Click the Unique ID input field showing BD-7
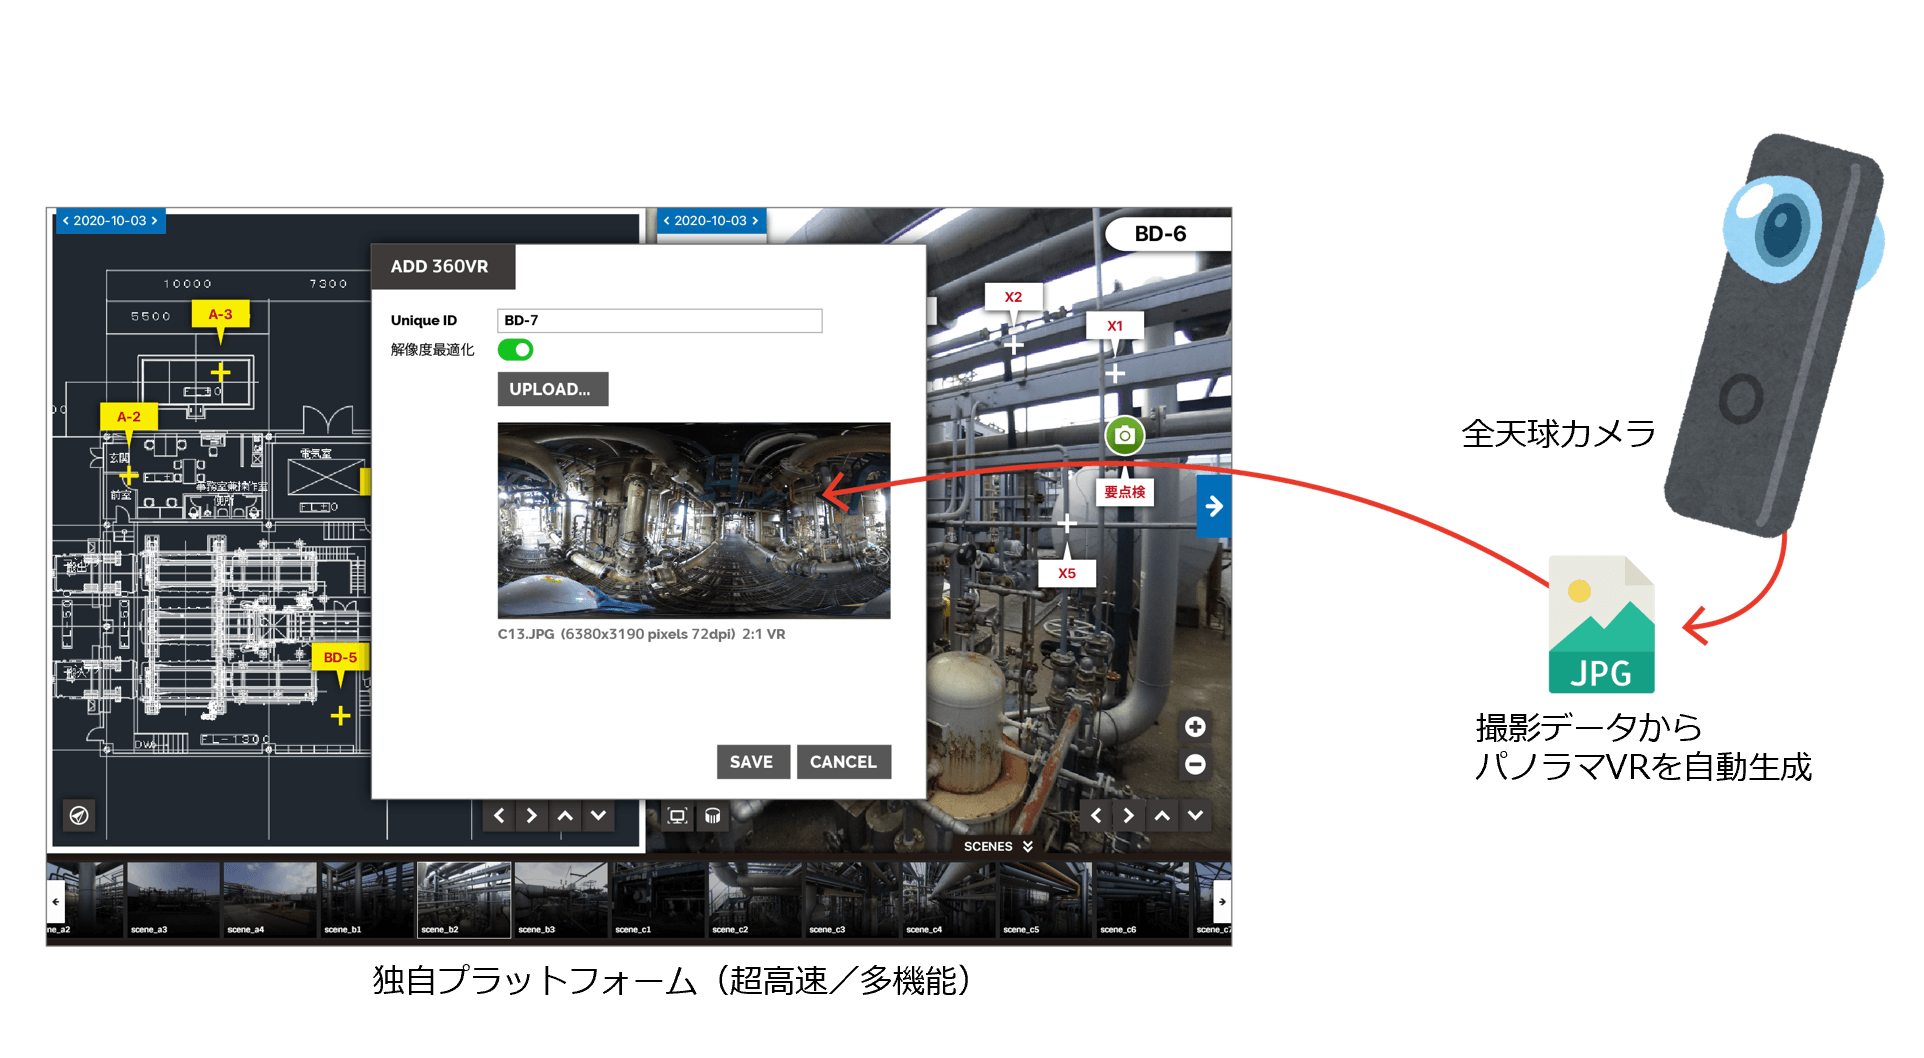This screenshot has width=1924, height=1058. [x=660, y=320]
